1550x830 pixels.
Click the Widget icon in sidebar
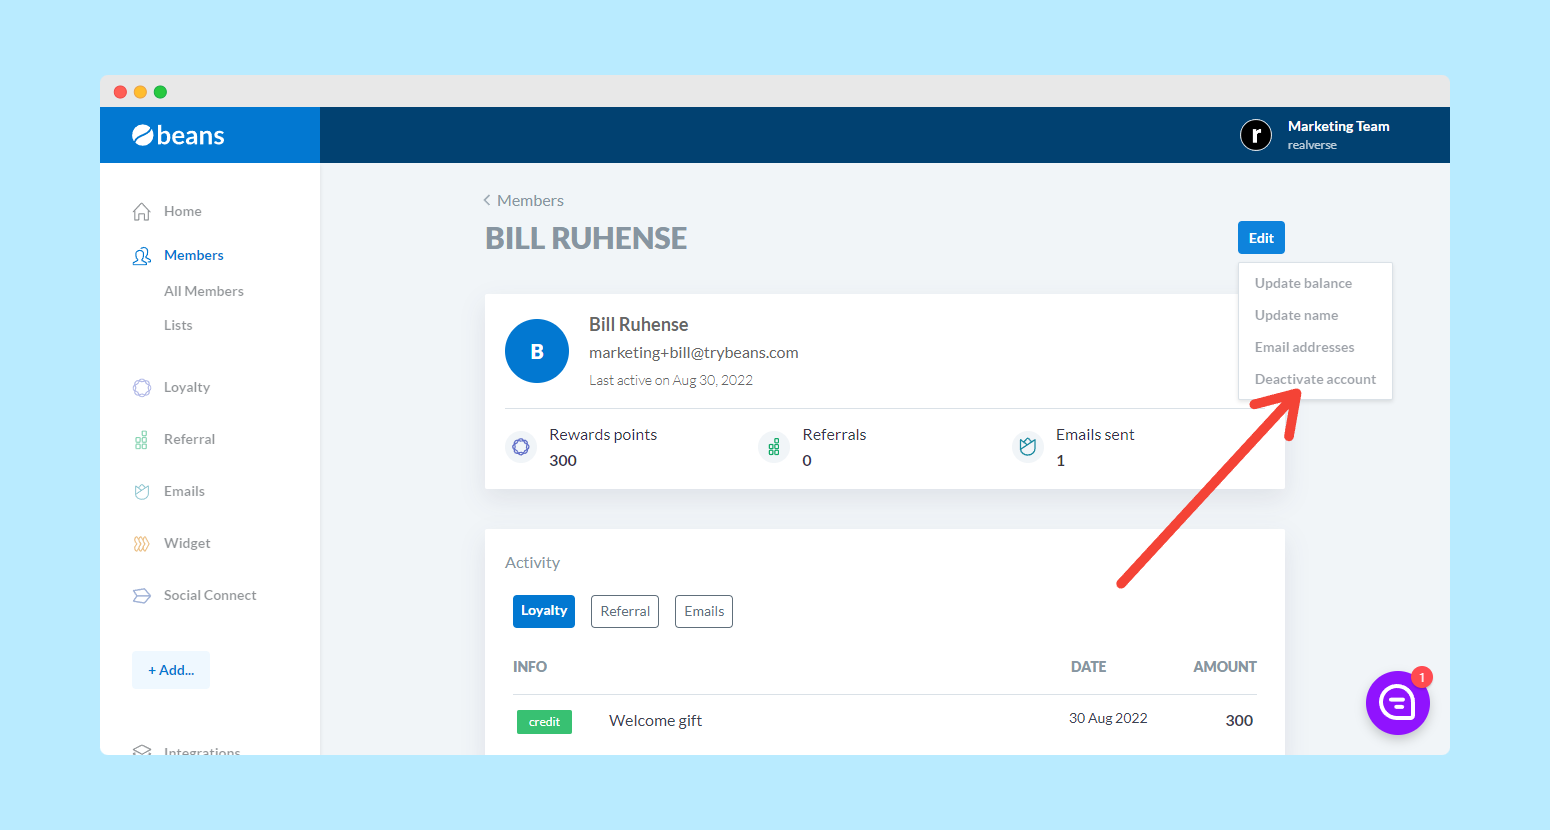coord(142,544)
